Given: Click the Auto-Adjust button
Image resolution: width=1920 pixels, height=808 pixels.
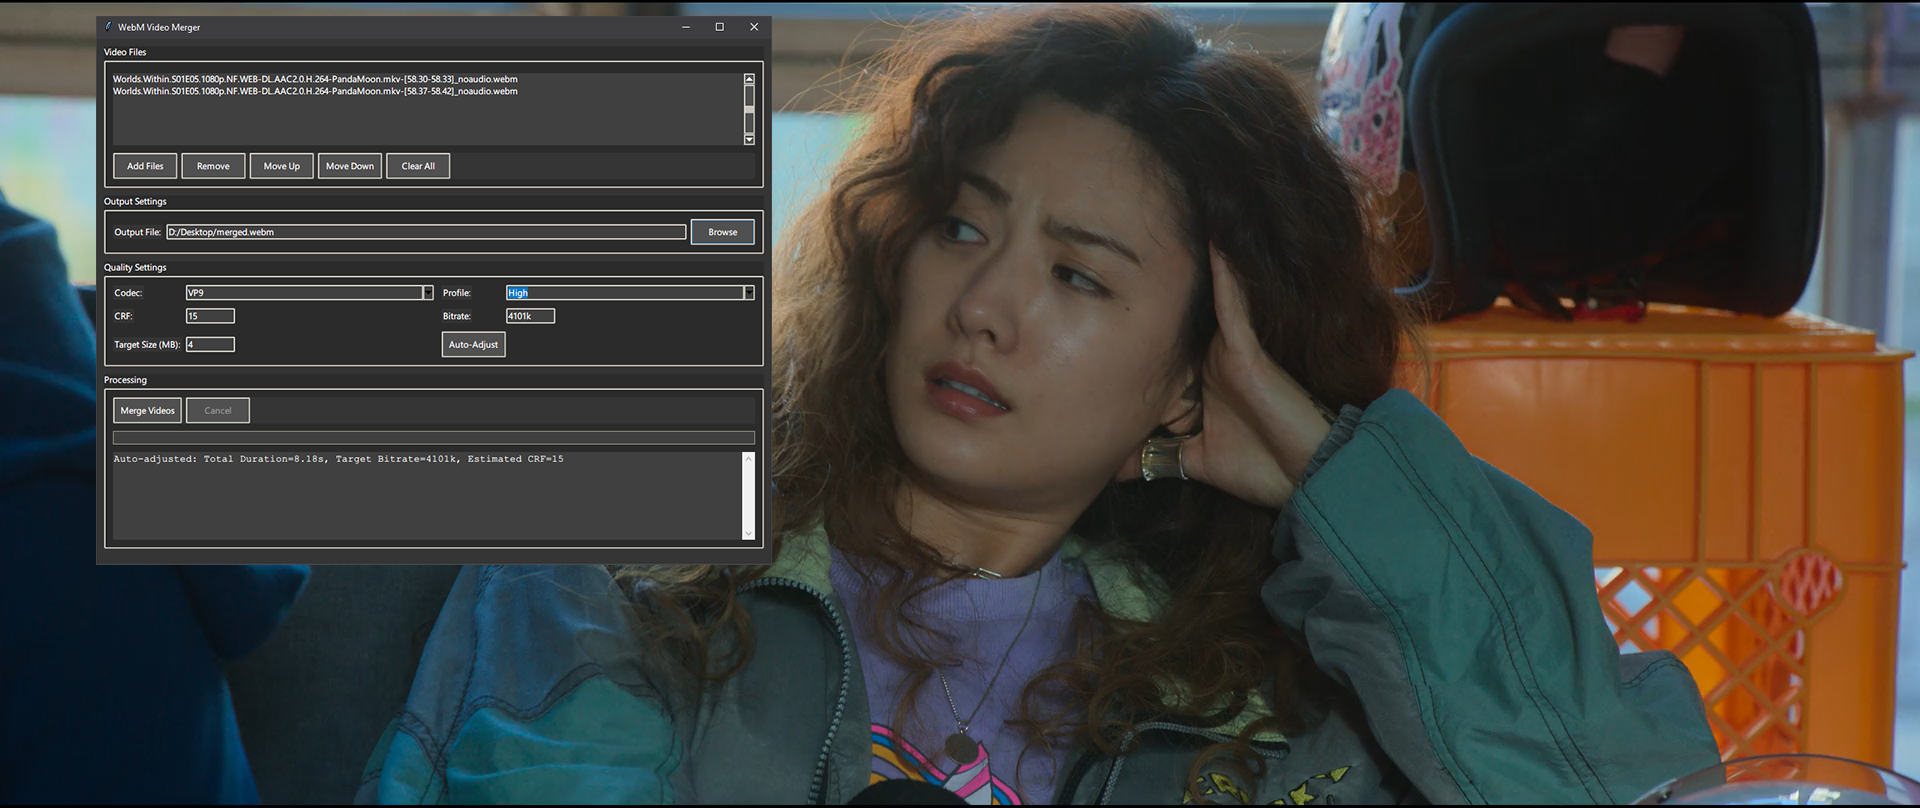Looking at the screenshot, I should tap(473, 344).
